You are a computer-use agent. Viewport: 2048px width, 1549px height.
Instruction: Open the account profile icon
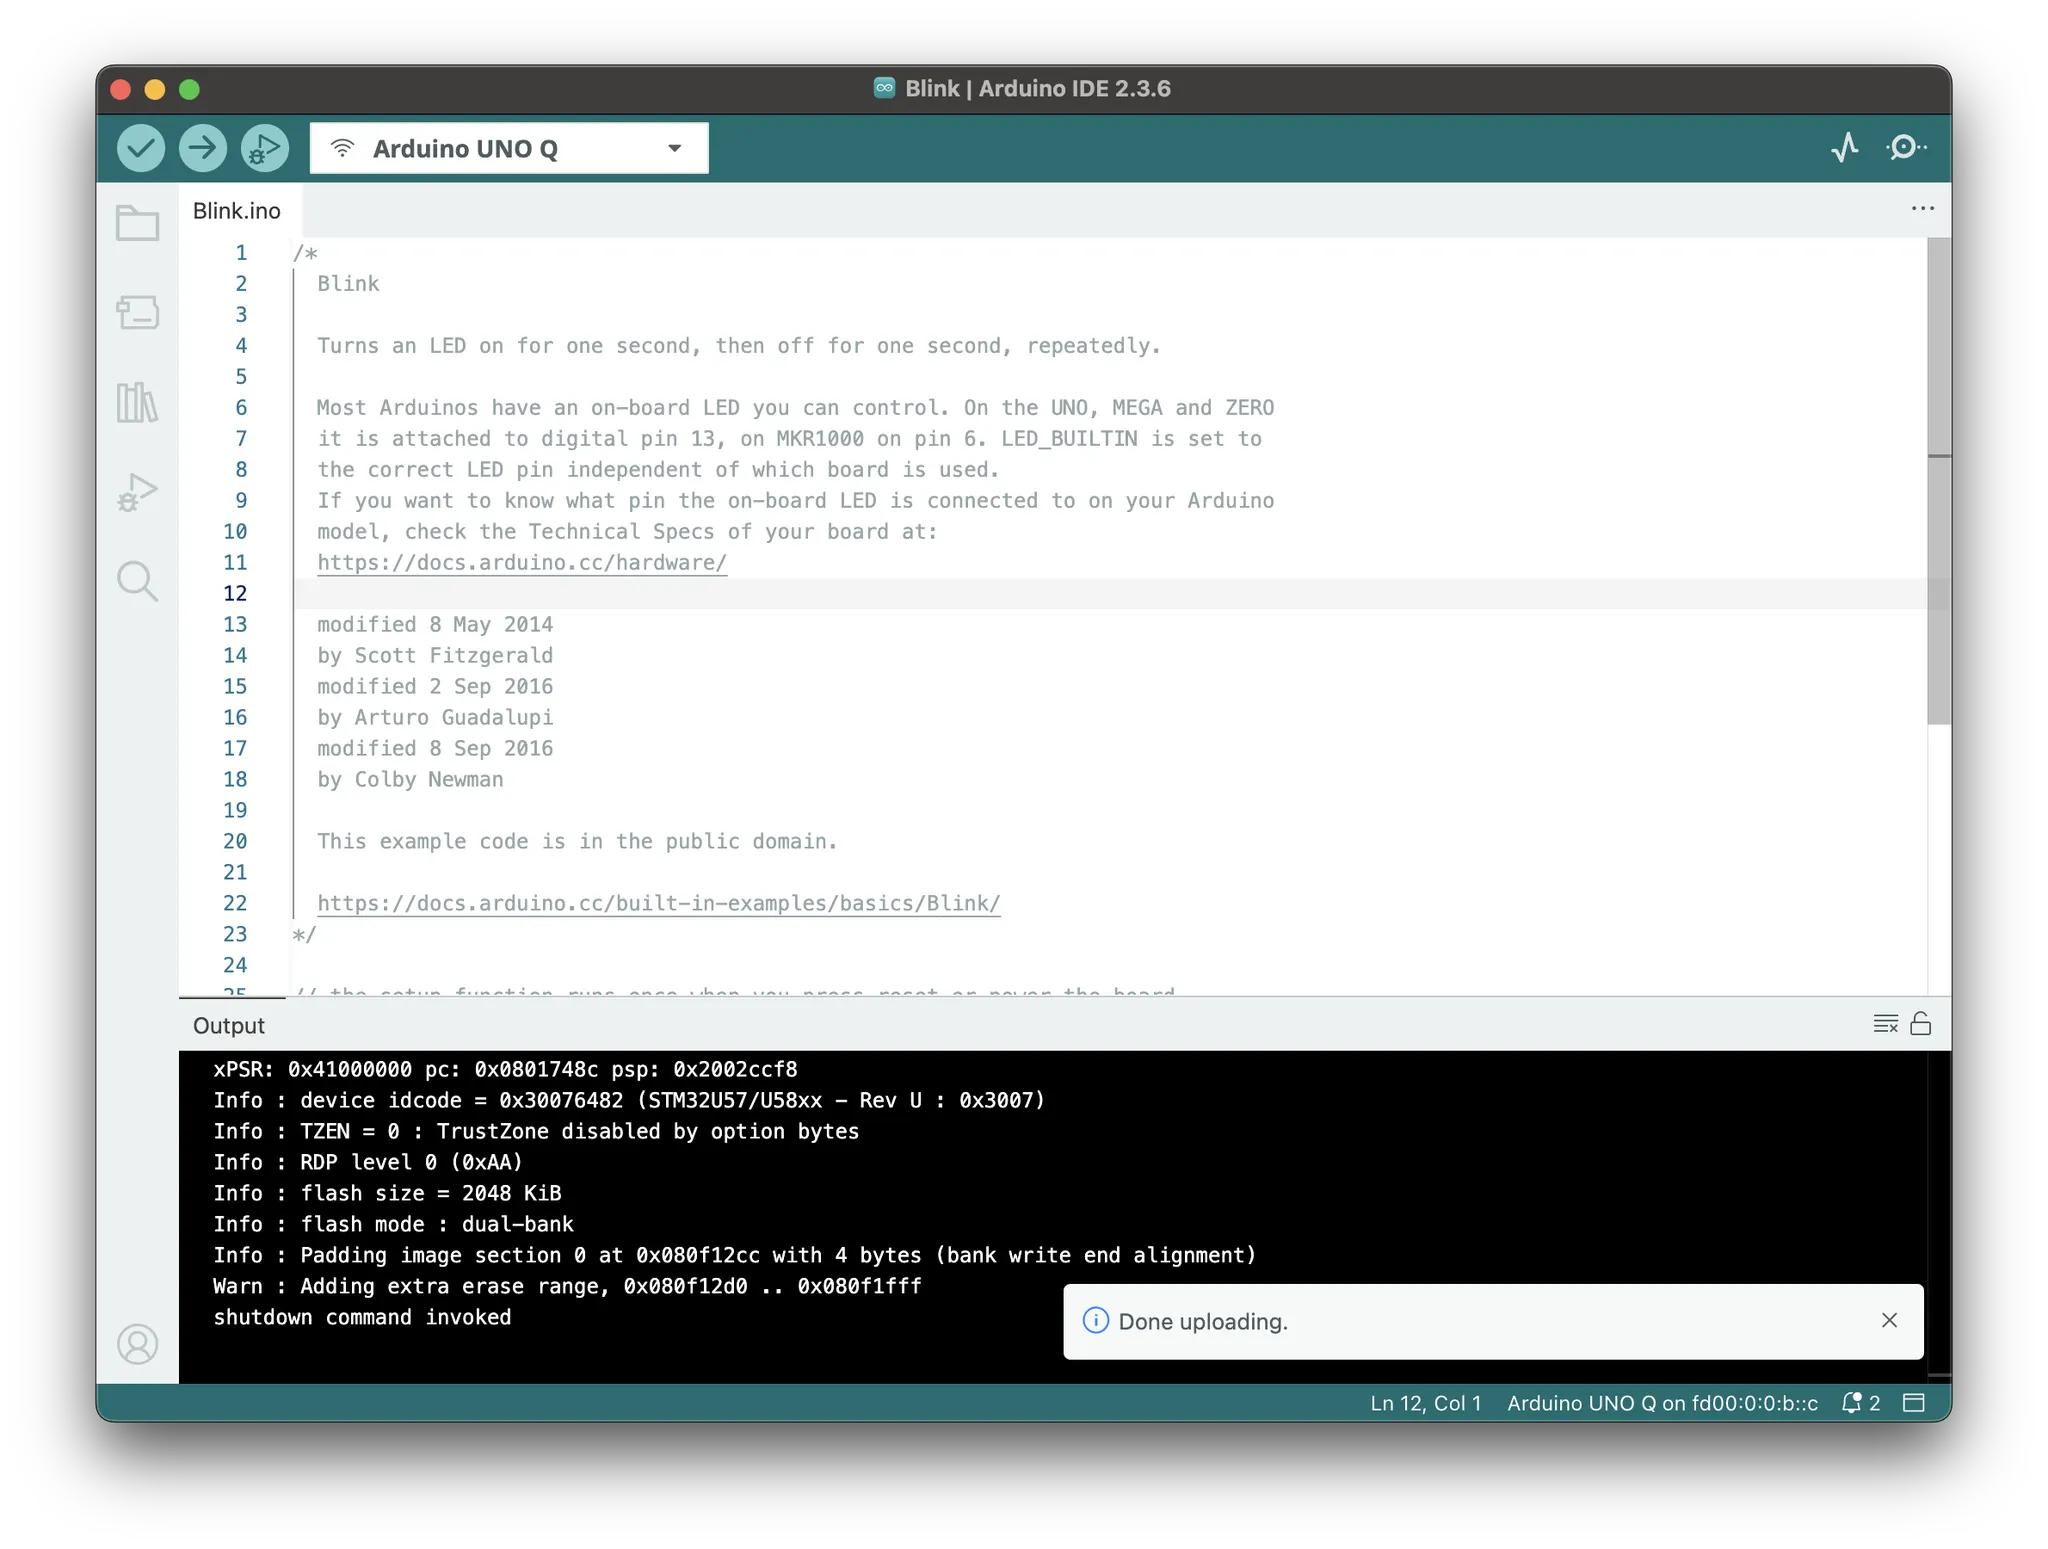tap(137, 1344)
